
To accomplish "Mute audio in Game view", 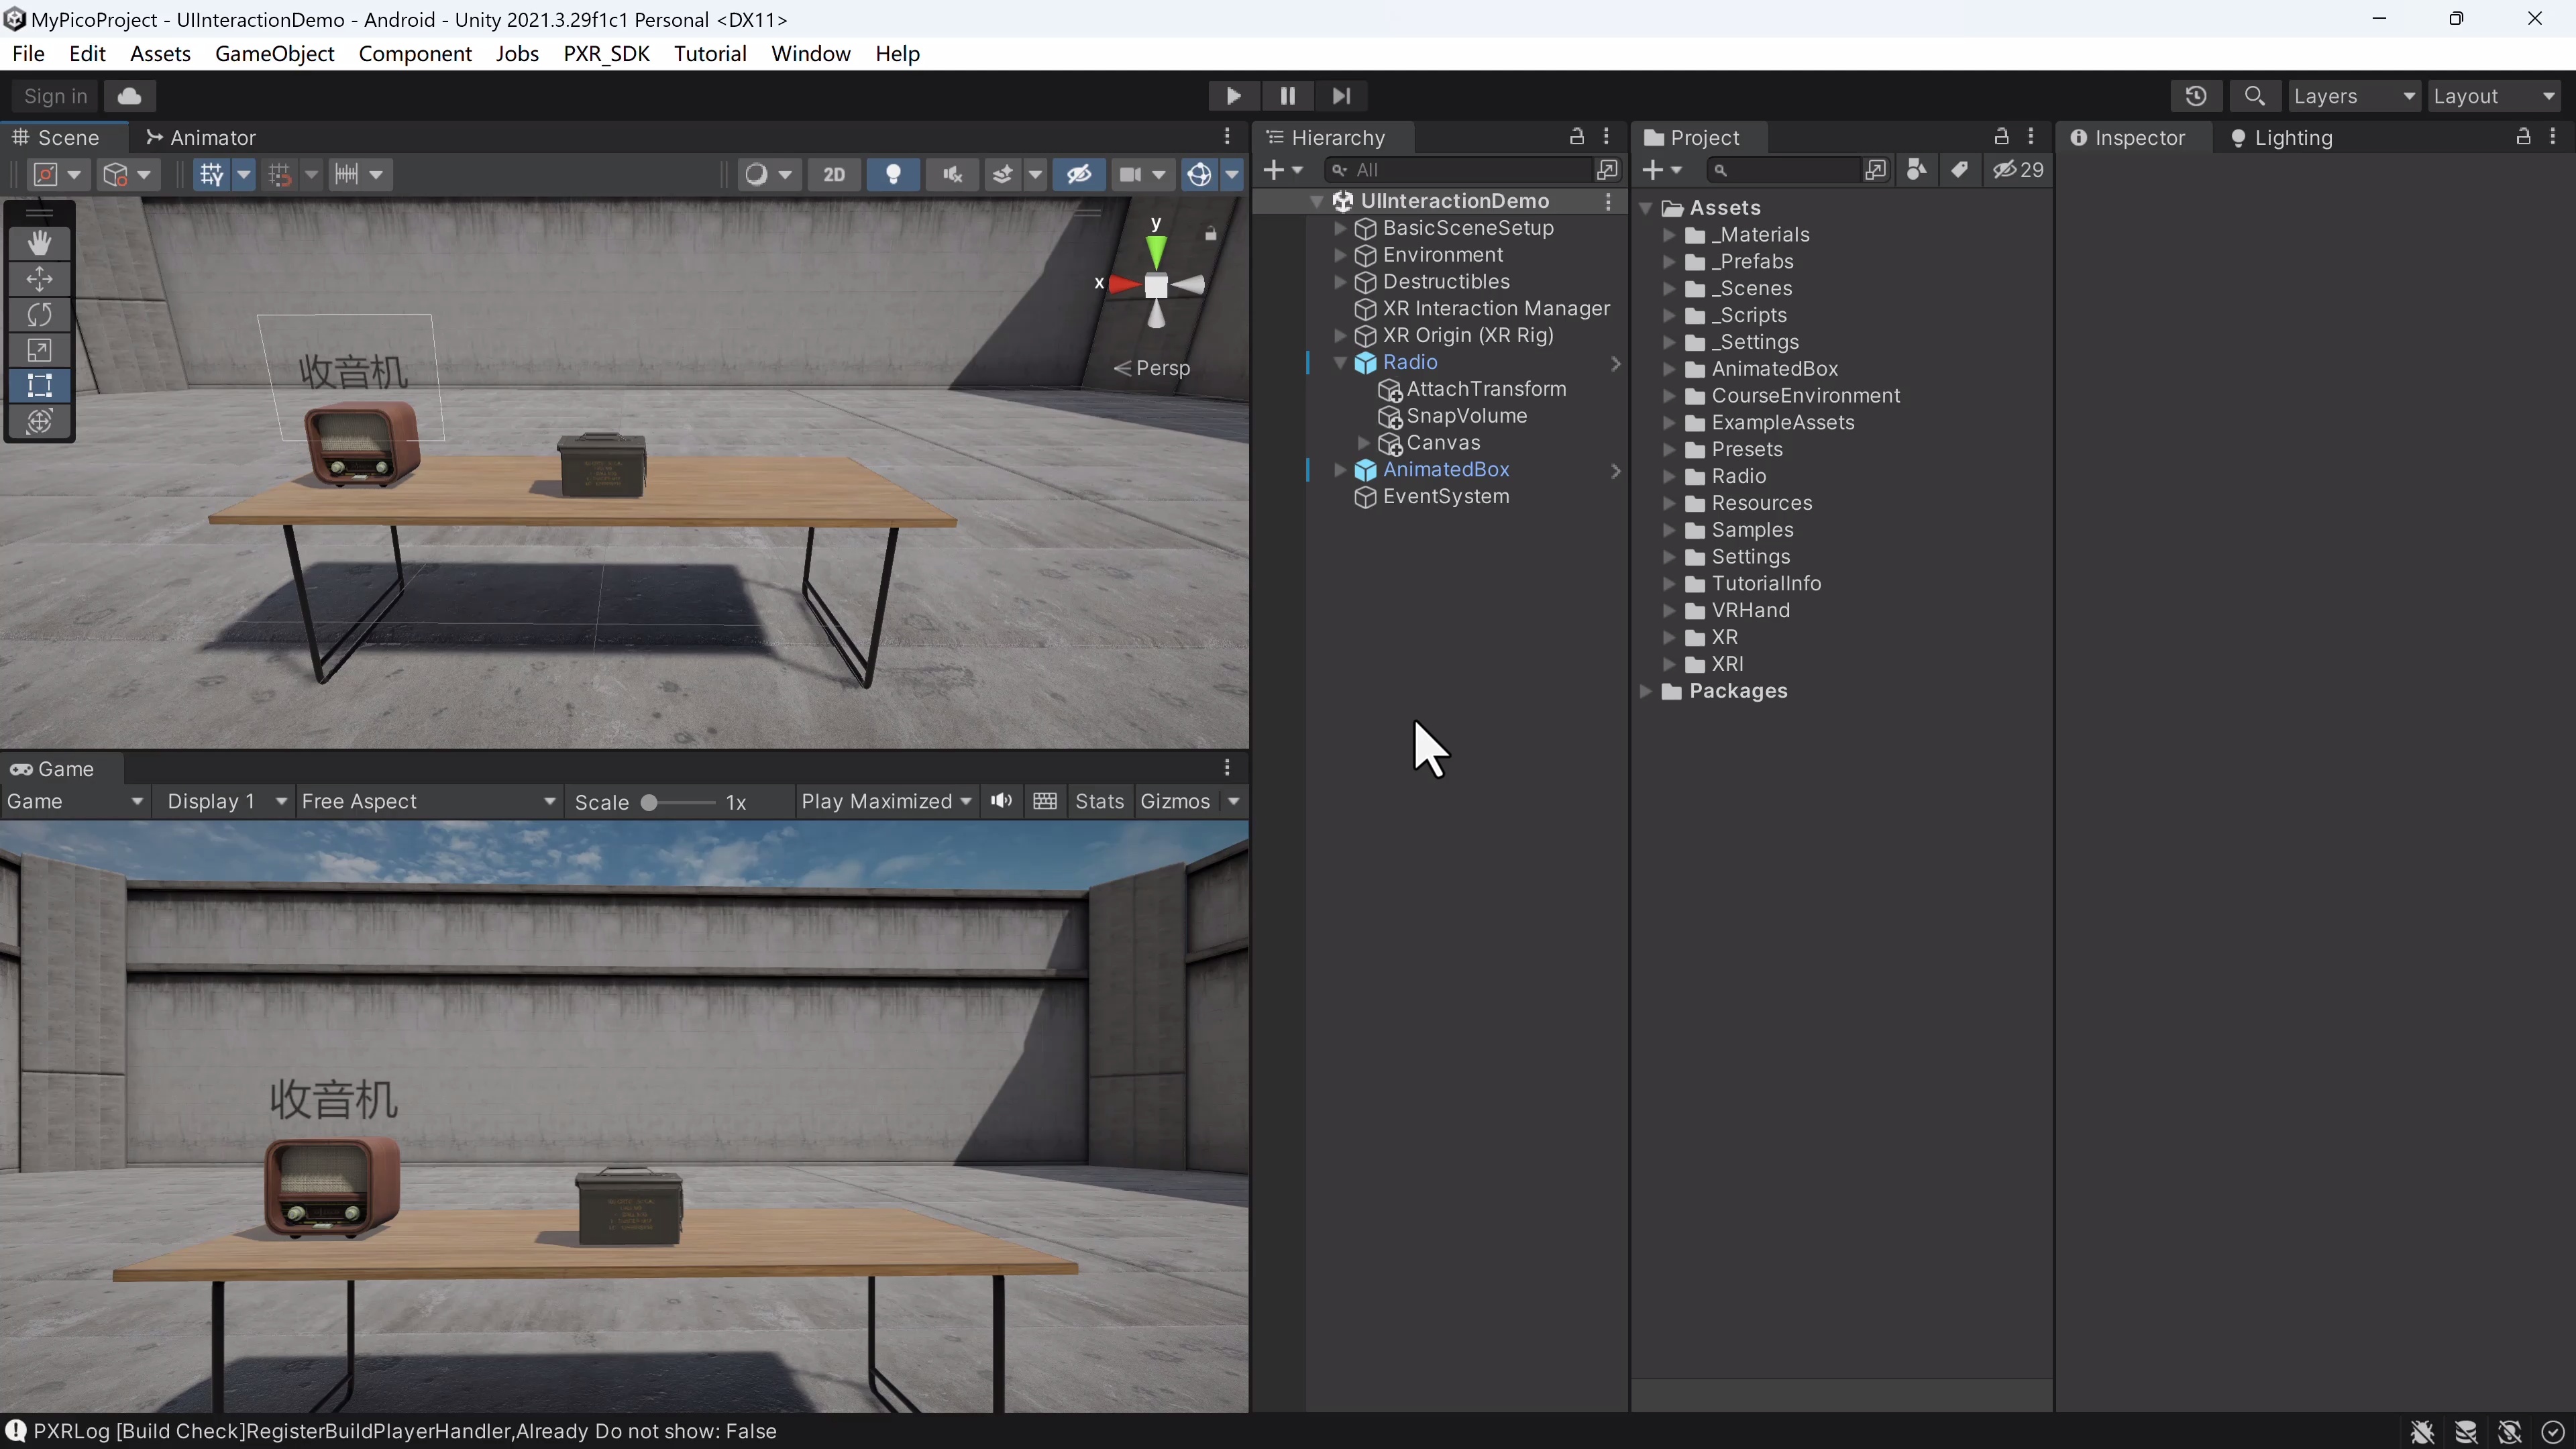I will point(1001,801).
